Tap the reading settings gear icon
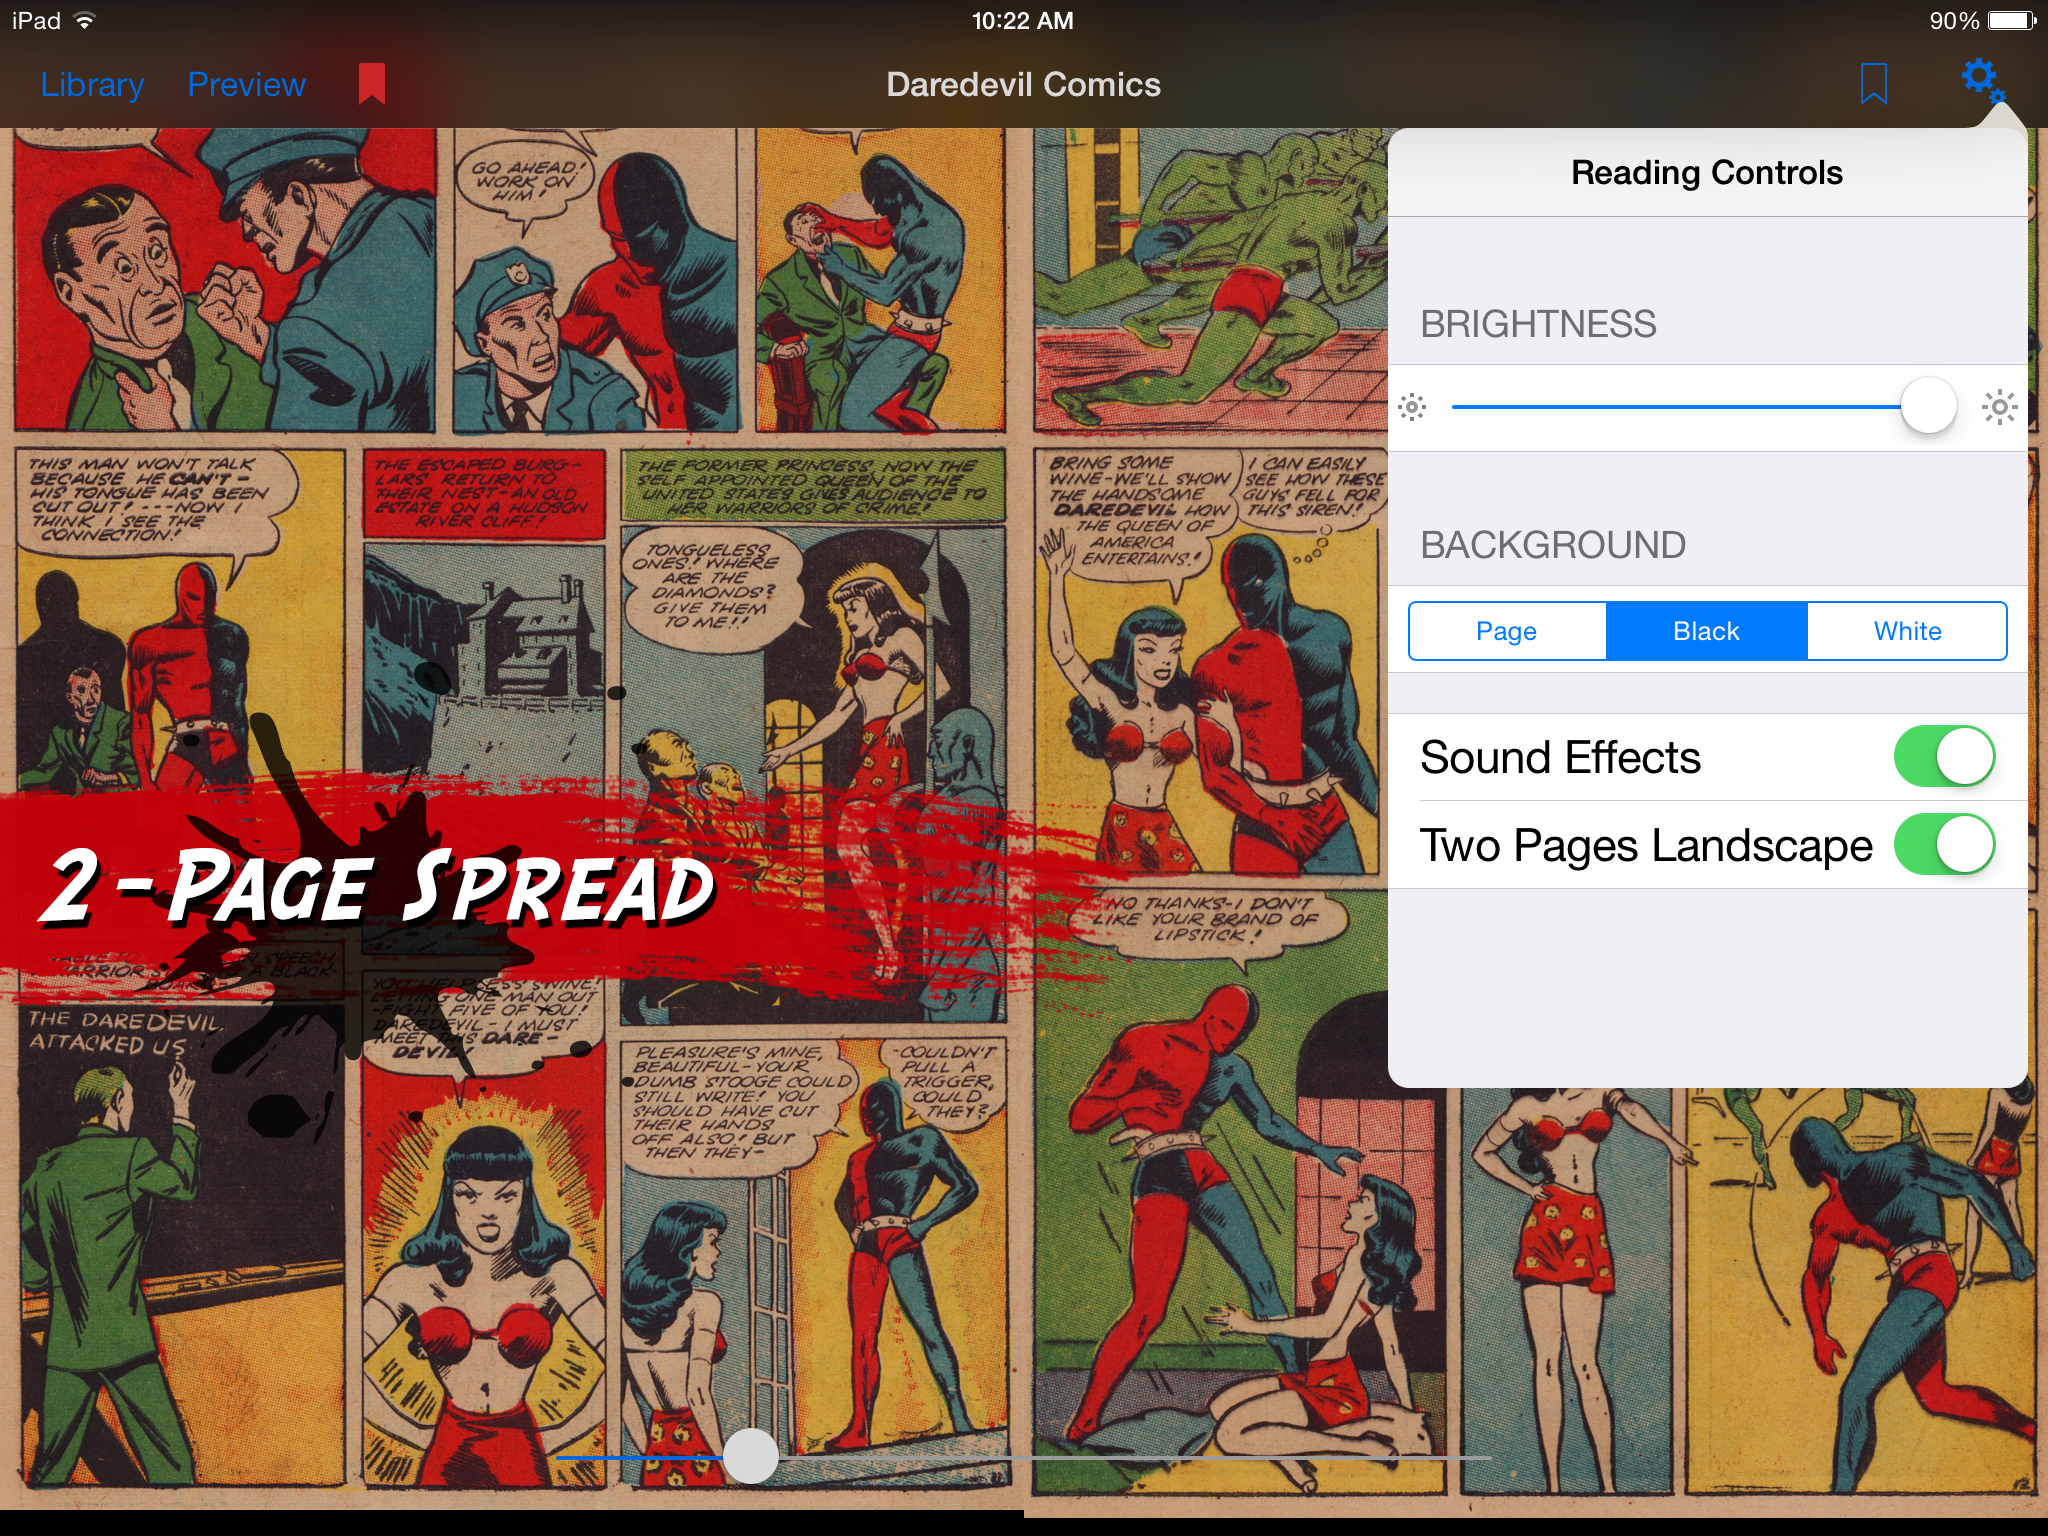 point(1982,80)
